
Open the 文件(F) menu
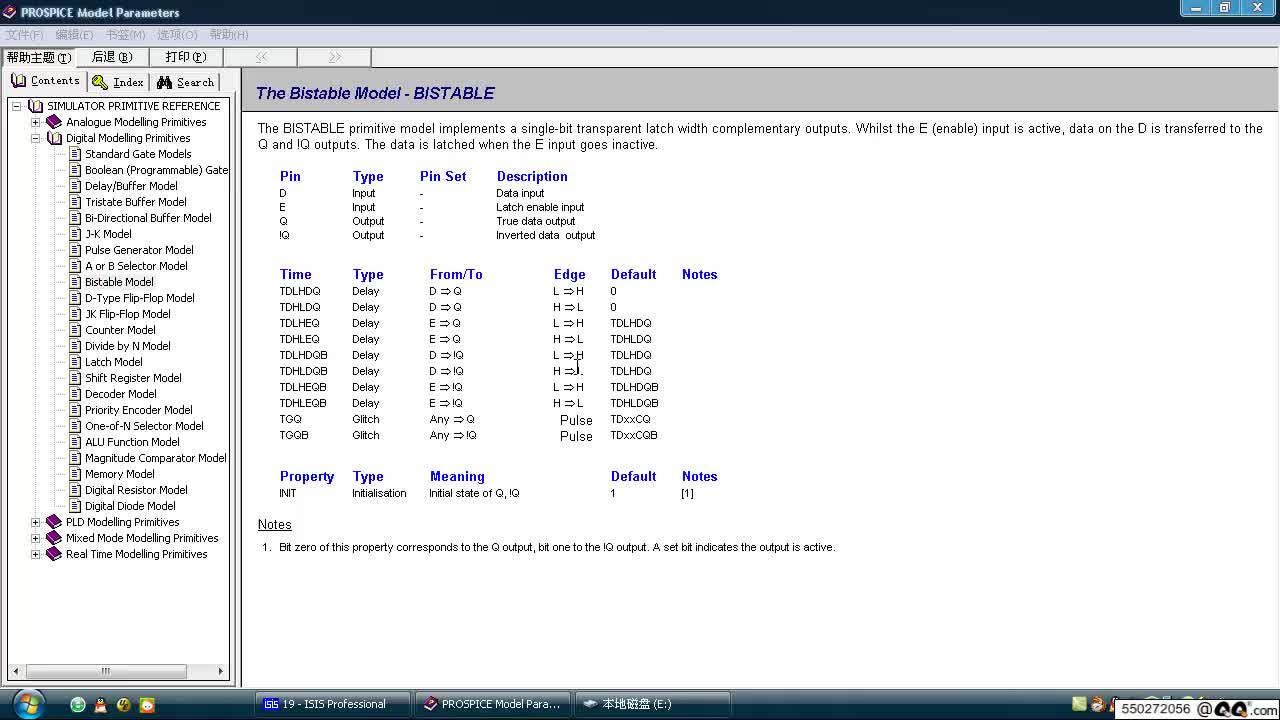24,35
